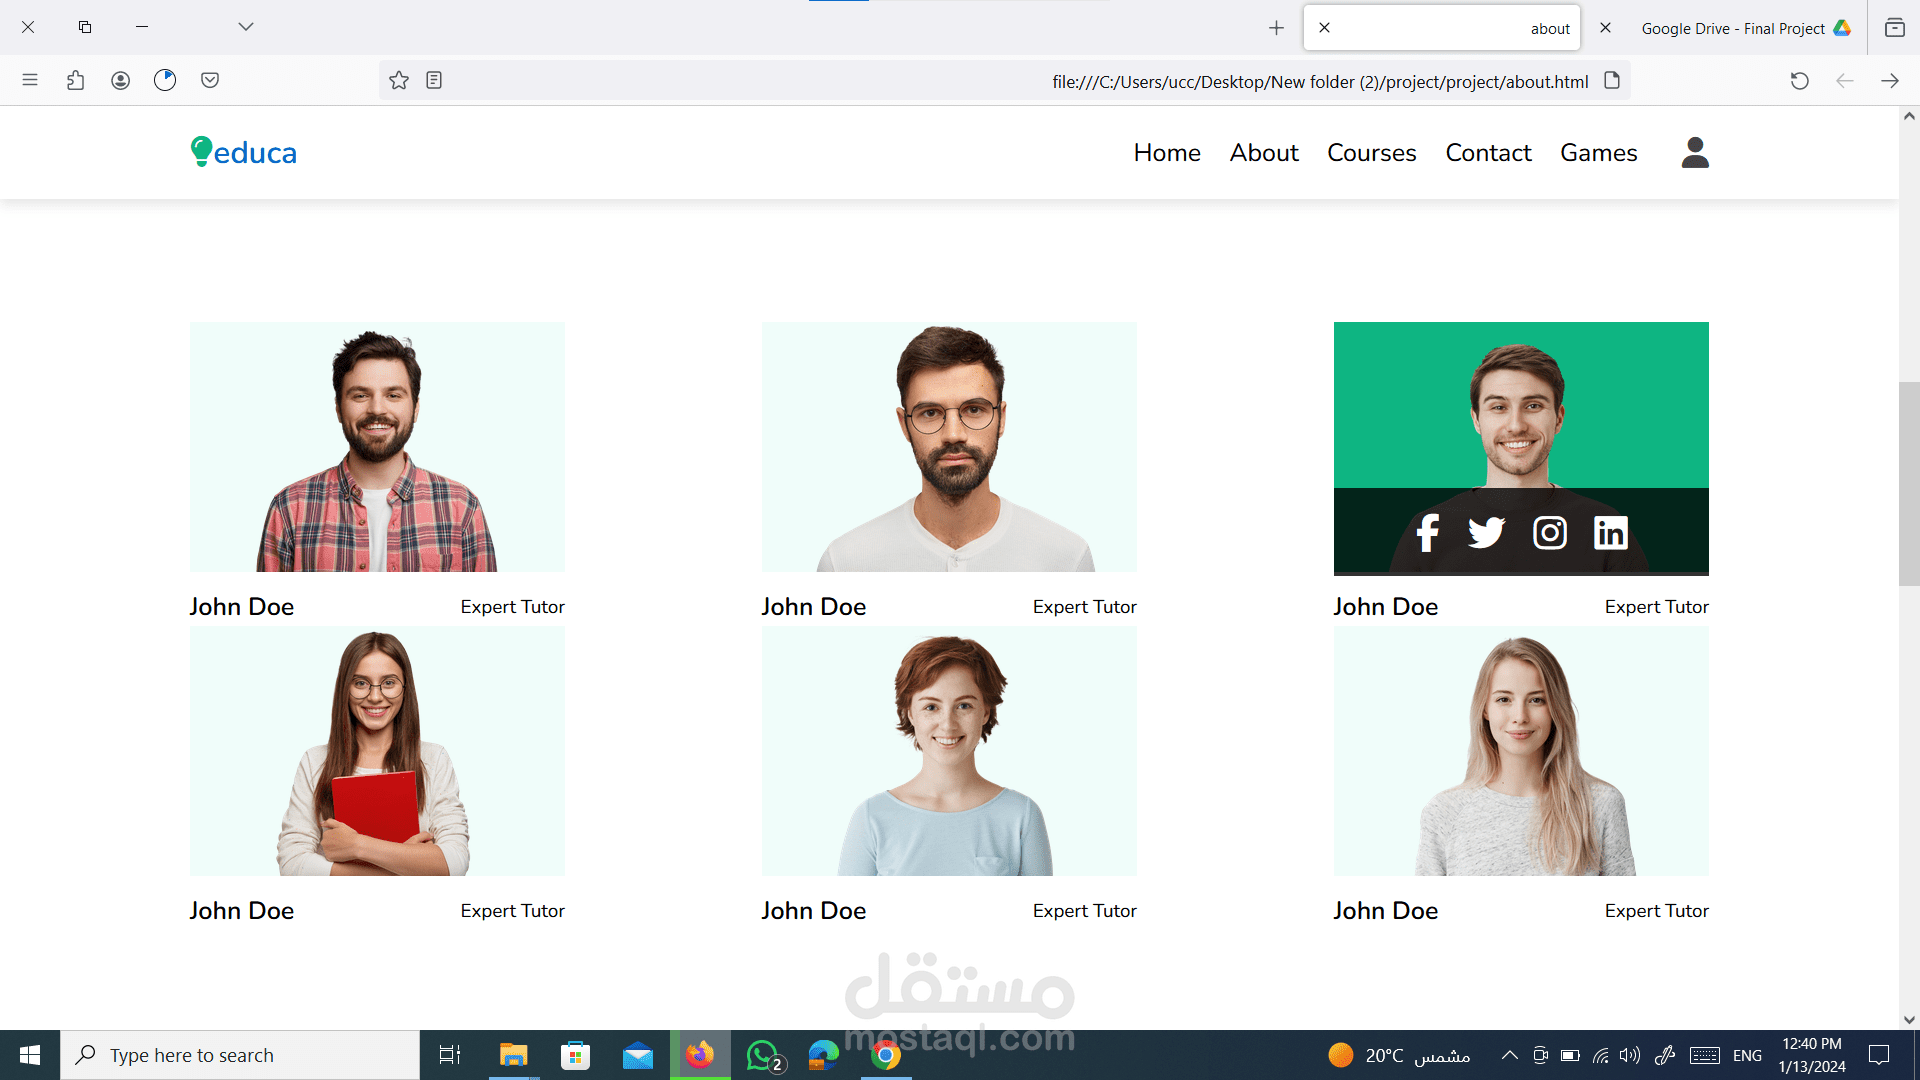
Task: Open the Games page link
Action: point(1598,153)
